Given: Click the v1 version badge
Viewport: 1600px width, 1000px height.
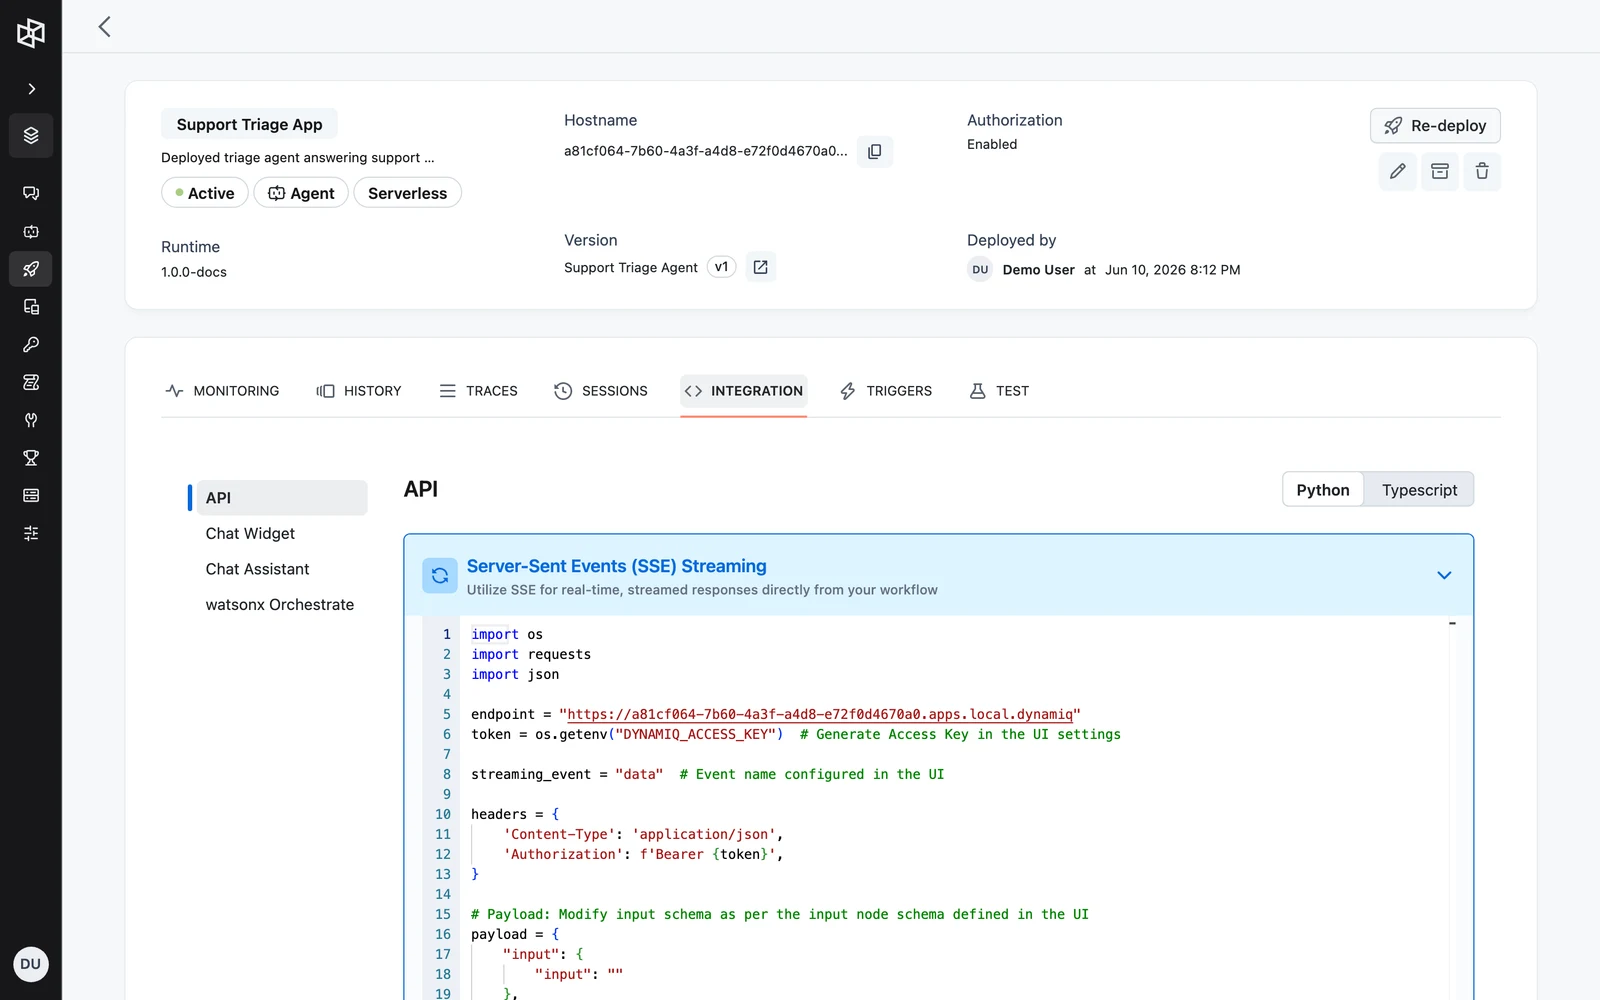Looking at the screenshot, I should pyautogui.click(x=721, y=267).
